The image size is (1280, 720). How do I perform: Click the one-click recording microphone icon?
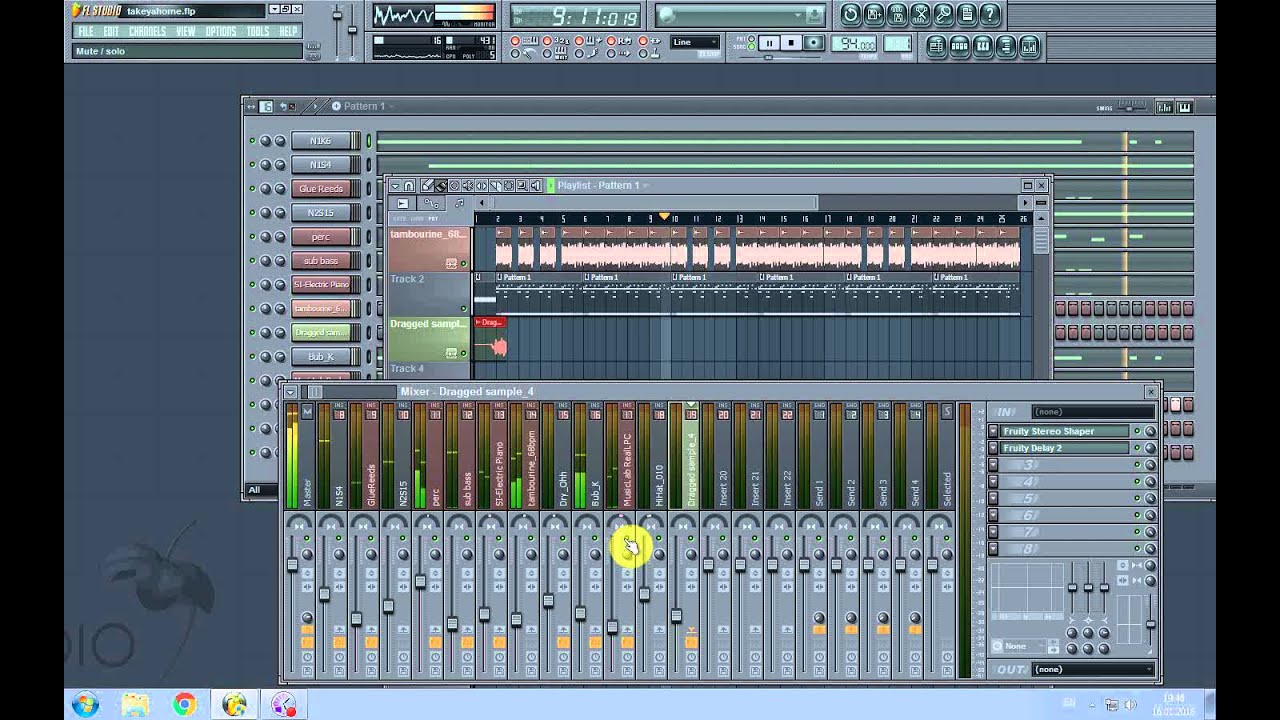pyautogui.click(x=943, y=14)
